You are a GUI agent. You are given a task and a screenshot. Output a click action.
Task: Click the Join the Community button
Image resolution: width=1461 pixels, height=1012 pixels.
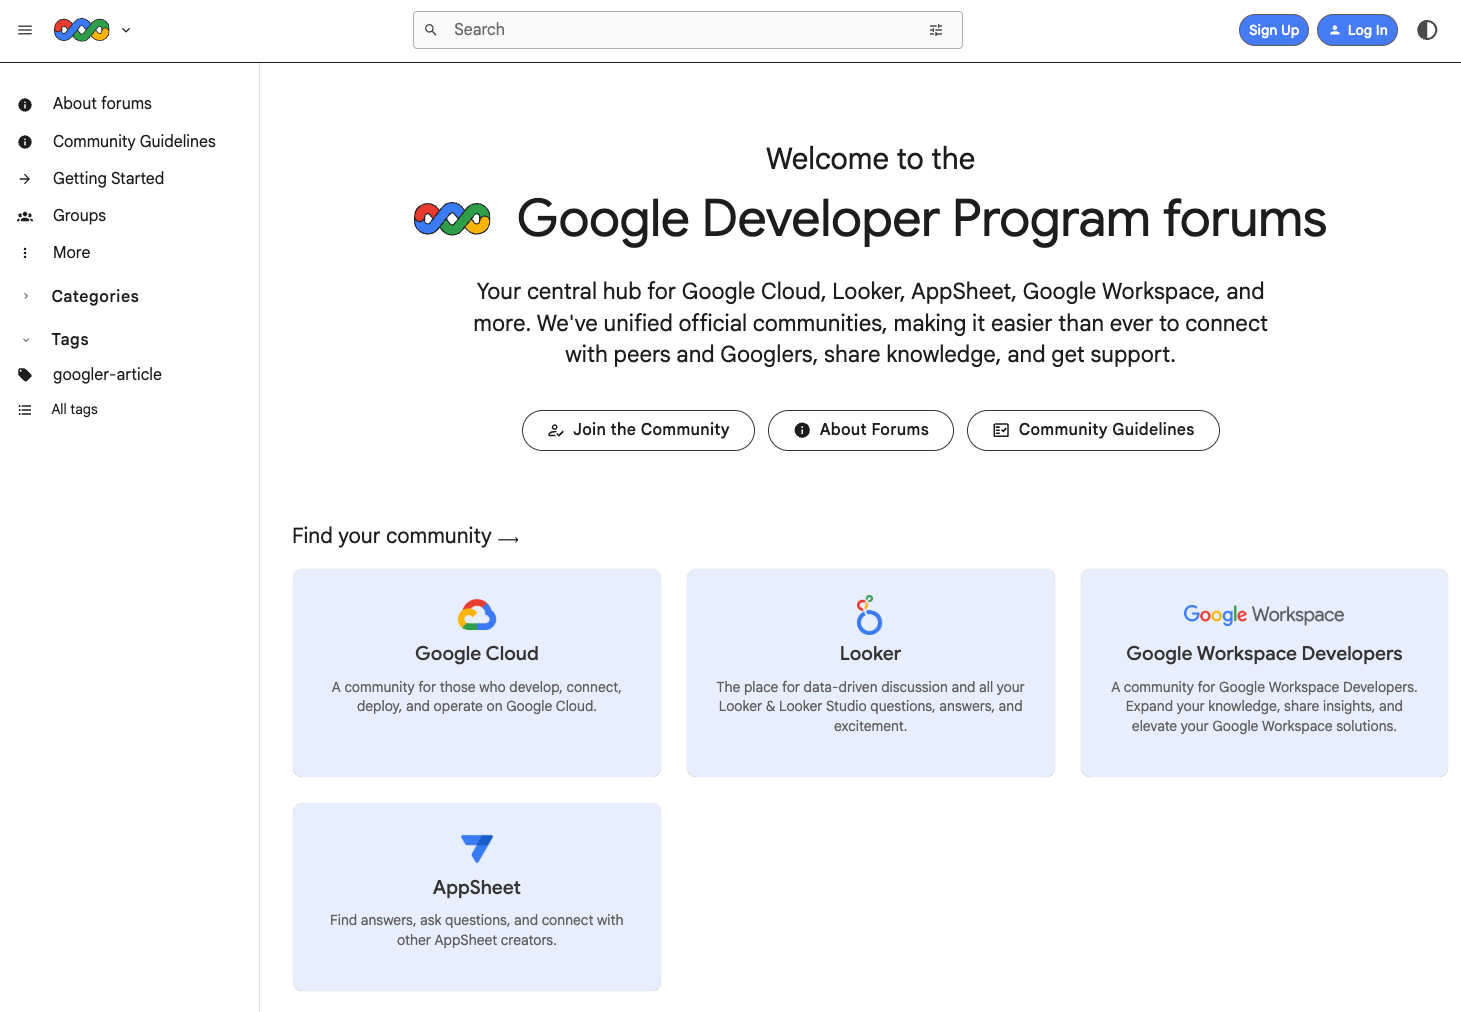[638, 430]
